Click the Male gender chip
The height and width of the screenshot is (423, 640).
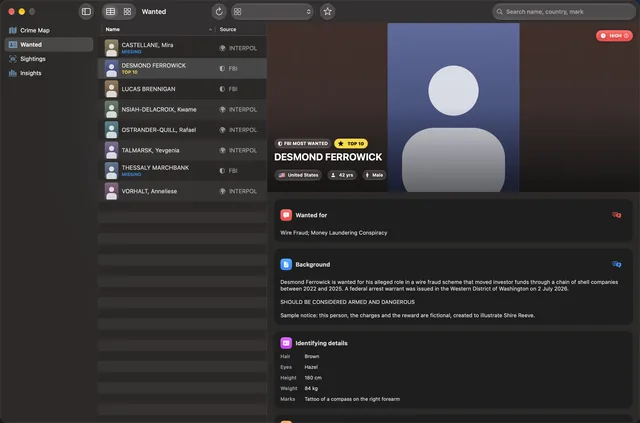(374, 175)
